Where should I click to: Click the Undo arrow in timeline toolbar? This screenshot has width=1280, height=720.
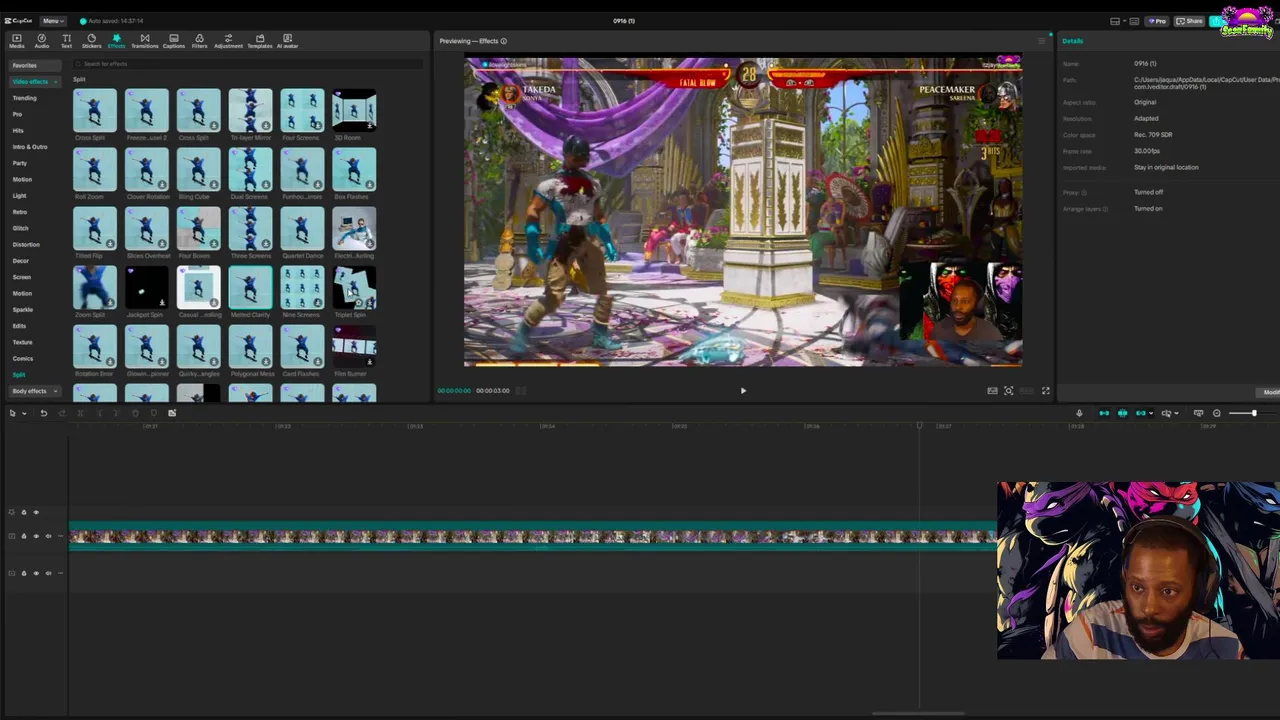coord(43,413)
